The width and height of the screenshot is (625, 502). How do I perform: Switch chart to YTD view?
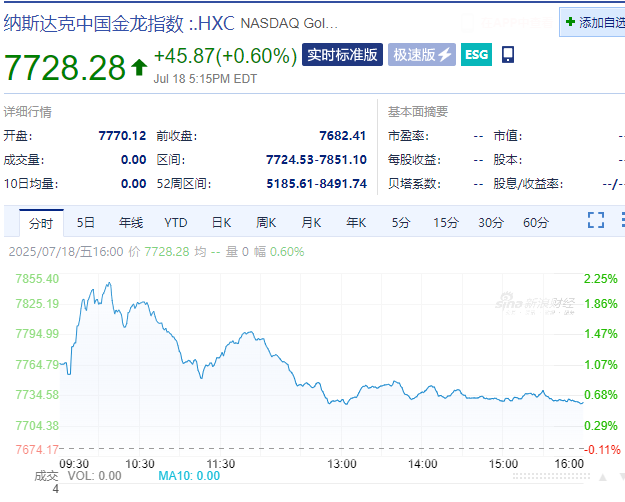point(176,222)
